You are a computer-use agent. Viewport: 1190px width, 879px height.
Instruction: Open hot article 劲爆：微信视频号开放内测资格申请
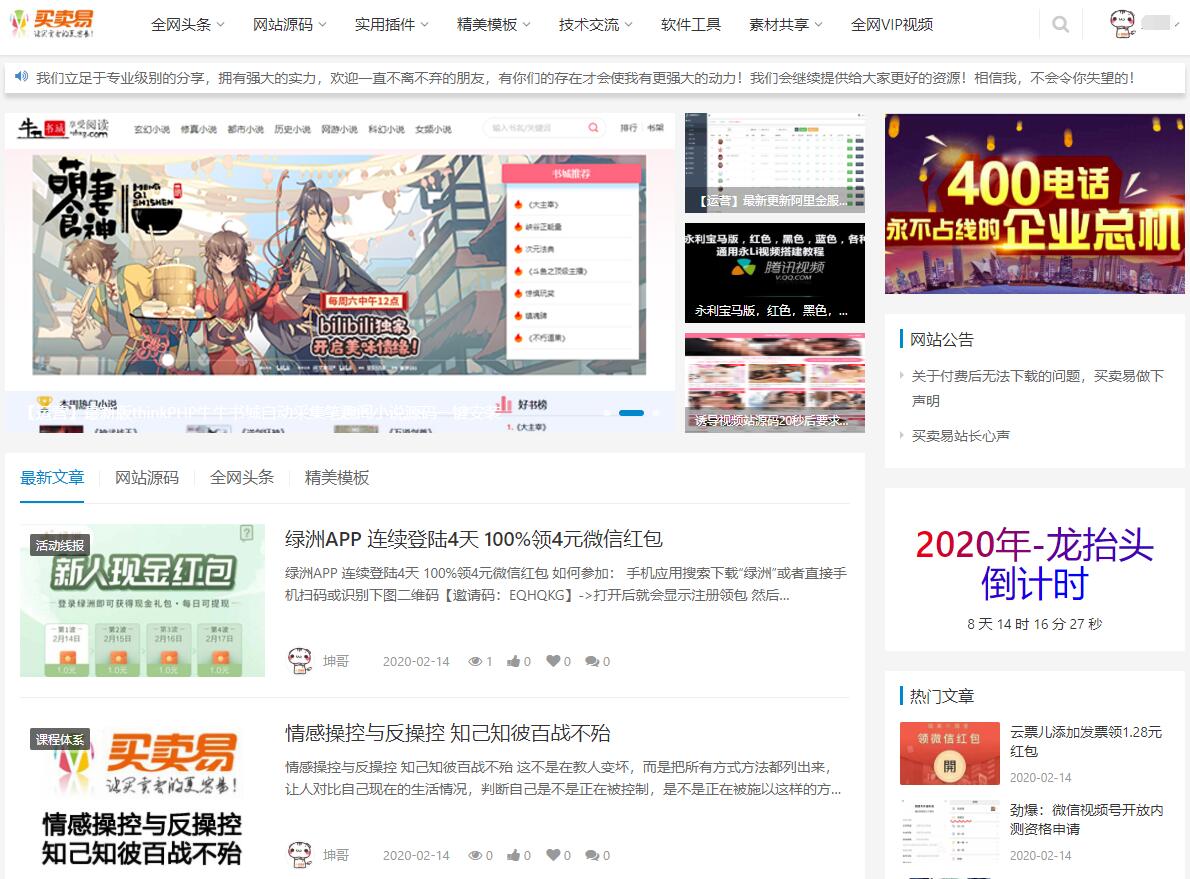[x=1086, y=820]
